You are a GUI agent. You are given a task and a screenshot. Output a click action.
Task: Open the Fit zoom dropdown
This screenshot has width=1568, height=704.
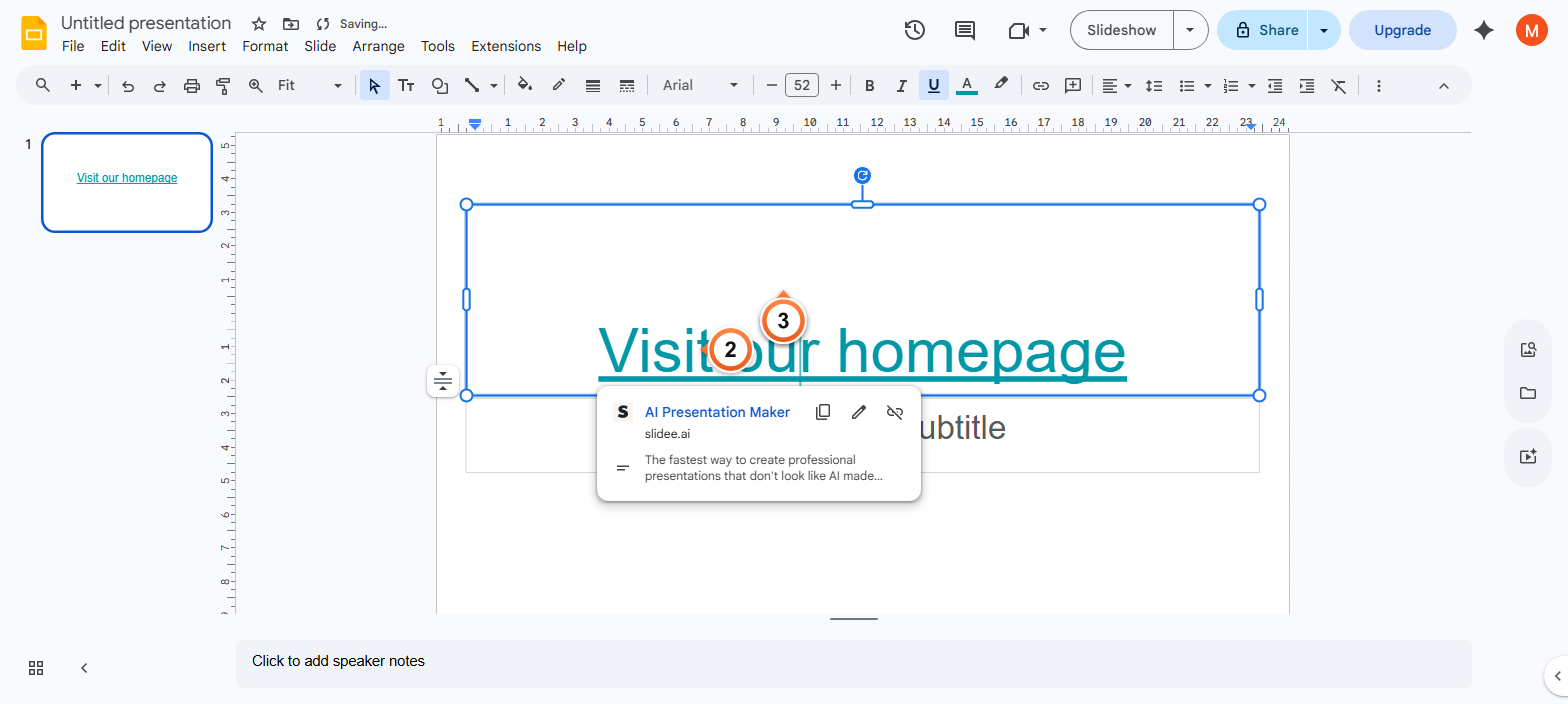pos(310,86)
